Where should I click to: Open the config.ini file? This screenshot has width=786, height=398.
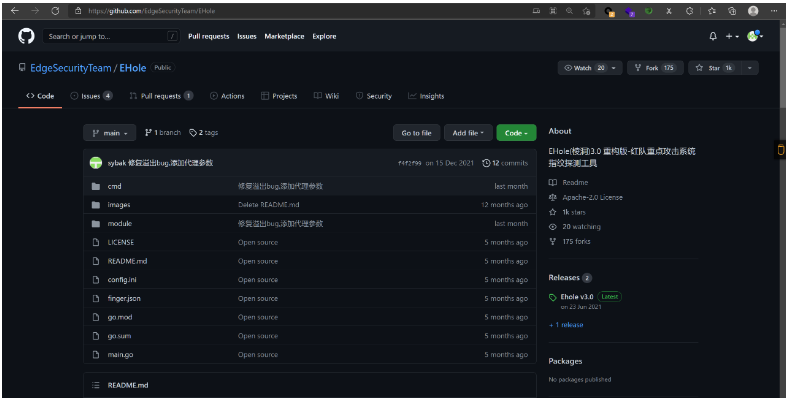point(122,280)
